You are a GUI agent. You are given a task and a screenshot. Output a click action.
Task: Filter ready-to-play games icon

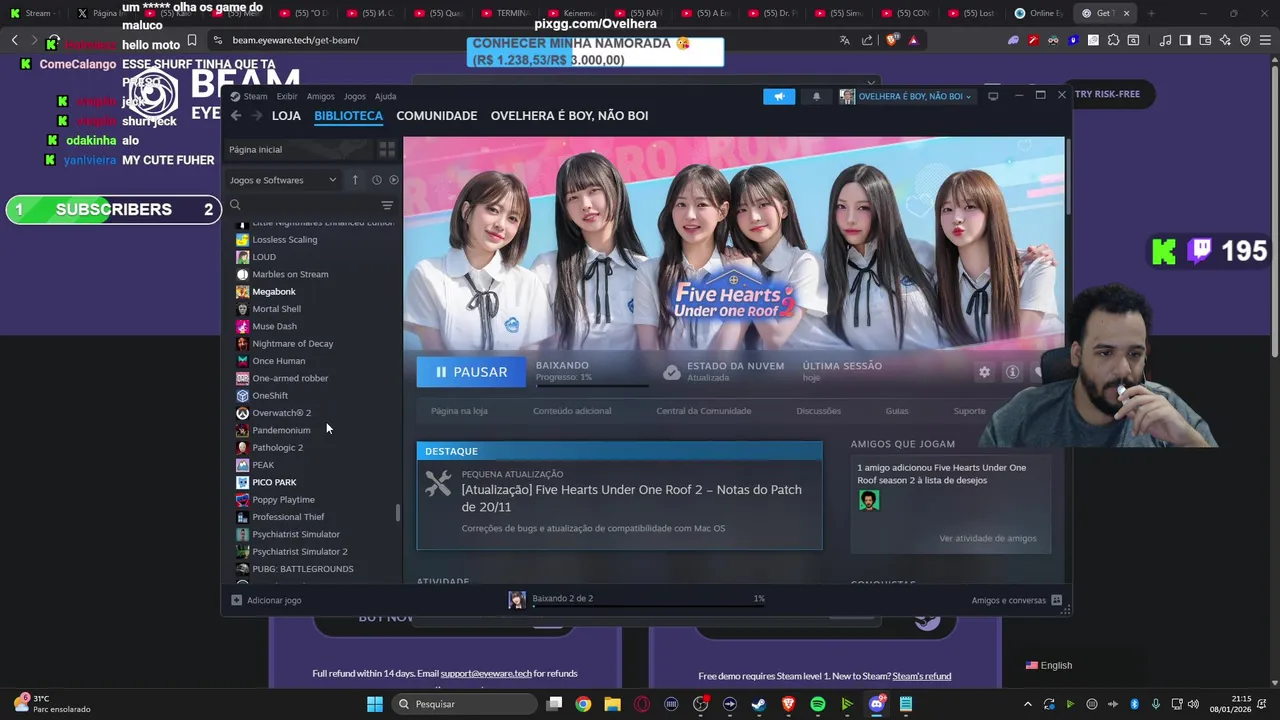394,180
